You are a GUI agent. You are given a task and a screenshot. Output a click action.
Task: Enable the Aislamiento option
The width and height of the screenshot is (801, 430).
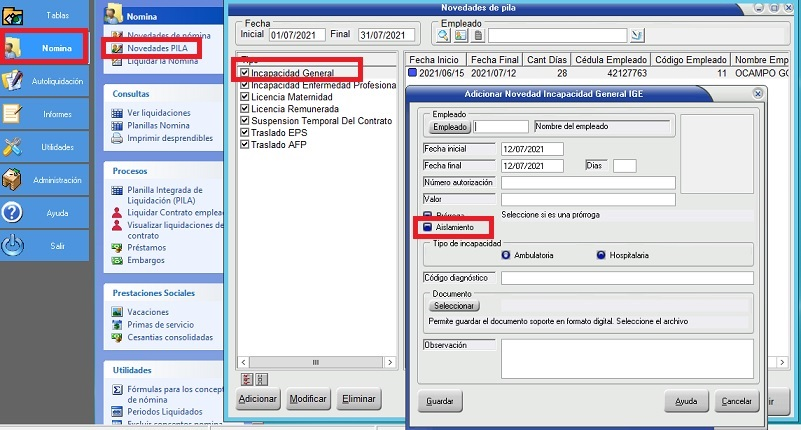coord(426,228)
